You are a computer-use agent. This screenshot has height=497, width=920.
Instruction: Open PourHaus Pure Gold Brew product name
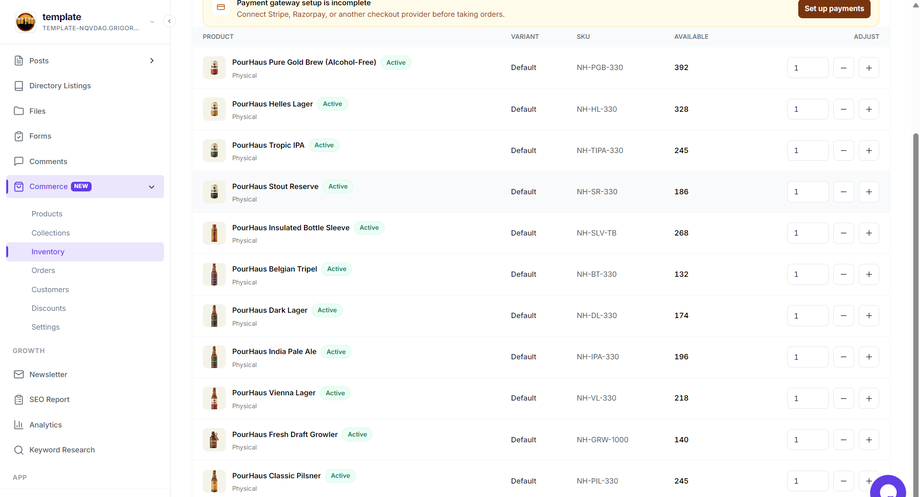(304, 62)
